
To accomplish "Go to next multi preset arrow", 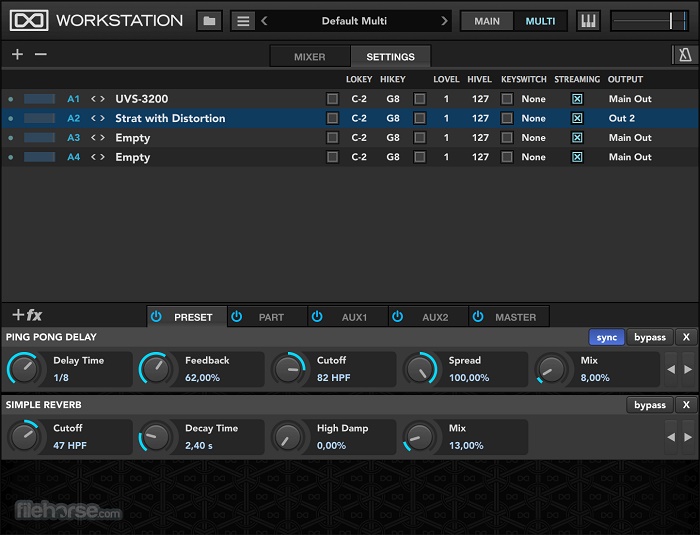I will pos(444,21).
